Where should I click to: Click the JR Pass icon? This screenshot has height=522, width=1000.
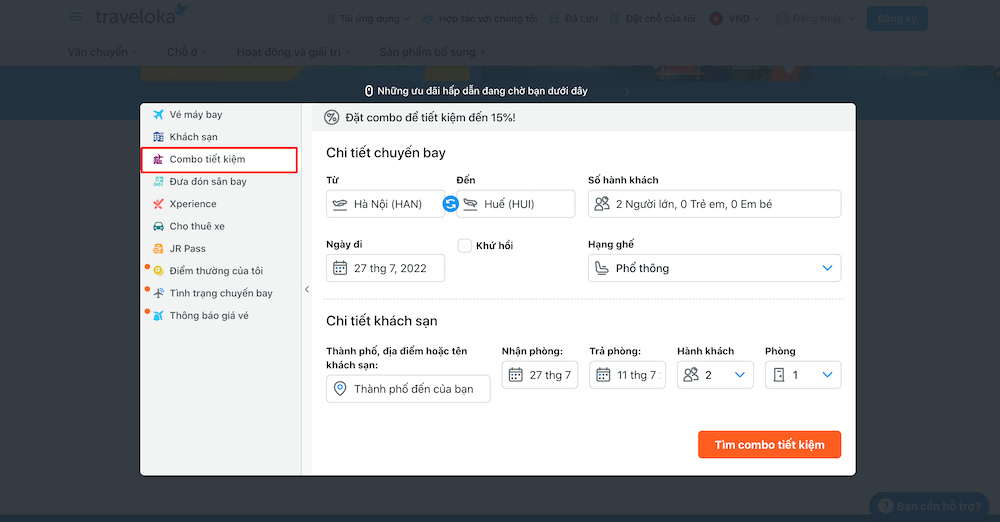point(158,249)
